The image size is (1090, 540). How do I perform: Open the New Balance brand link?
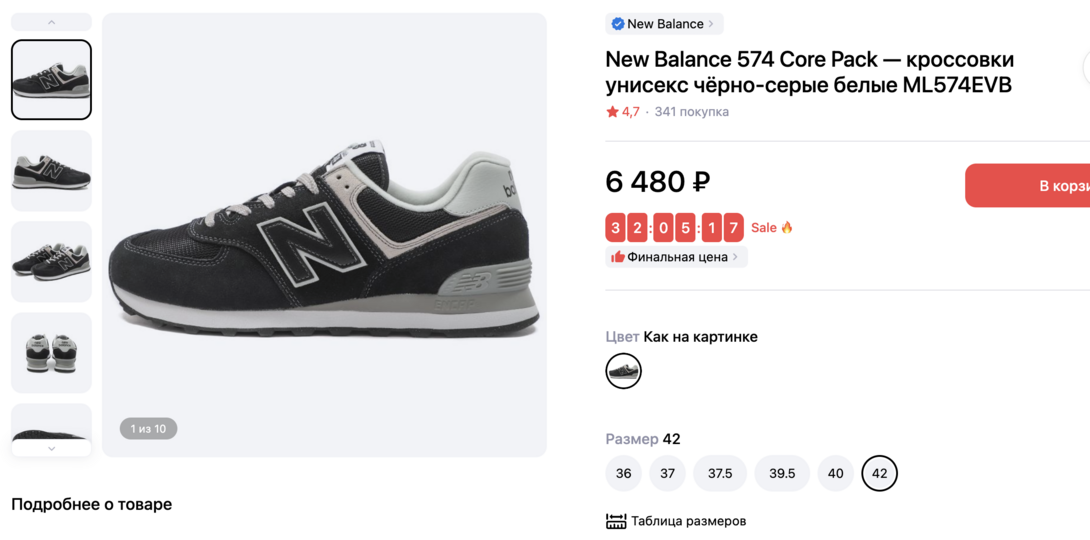point(665,24)
